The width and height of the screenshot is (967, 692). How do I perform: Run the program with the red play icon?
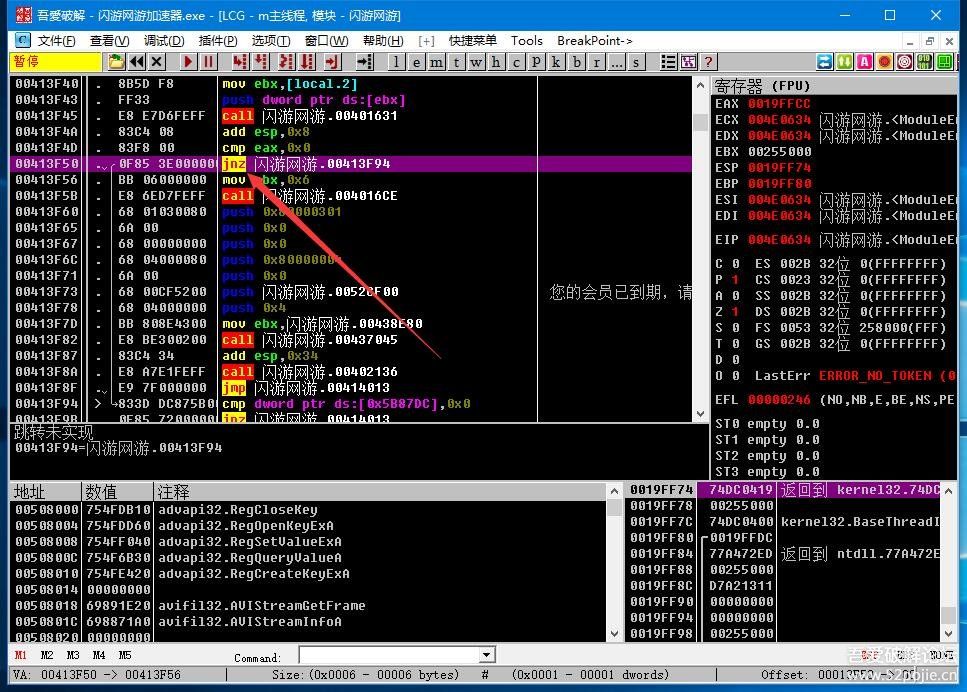[x=188, y=62]
